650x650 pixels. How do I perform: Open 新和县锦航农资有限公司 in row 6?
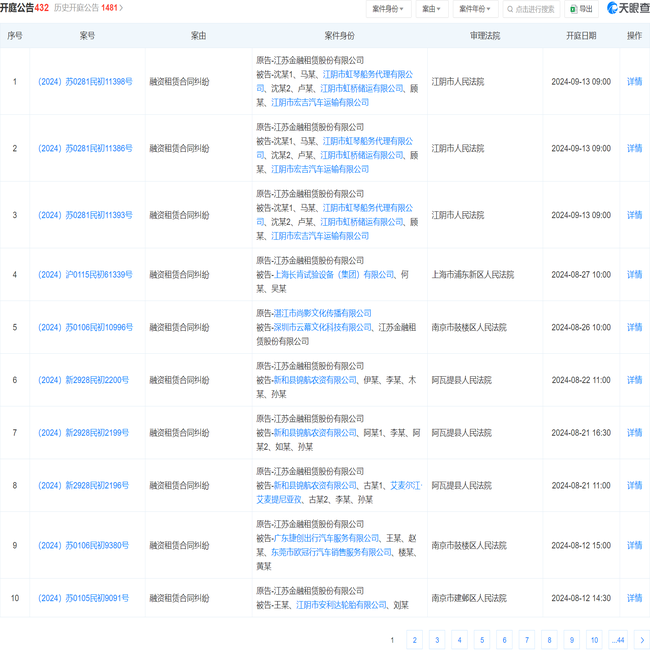tap(315, 380)
